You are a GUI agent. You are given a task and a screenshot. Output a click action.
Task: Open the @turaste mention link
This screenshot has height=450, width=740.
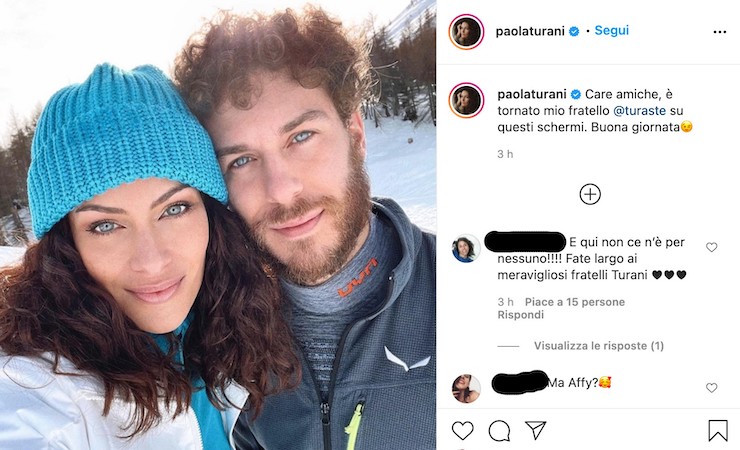(x=639, y=111)
